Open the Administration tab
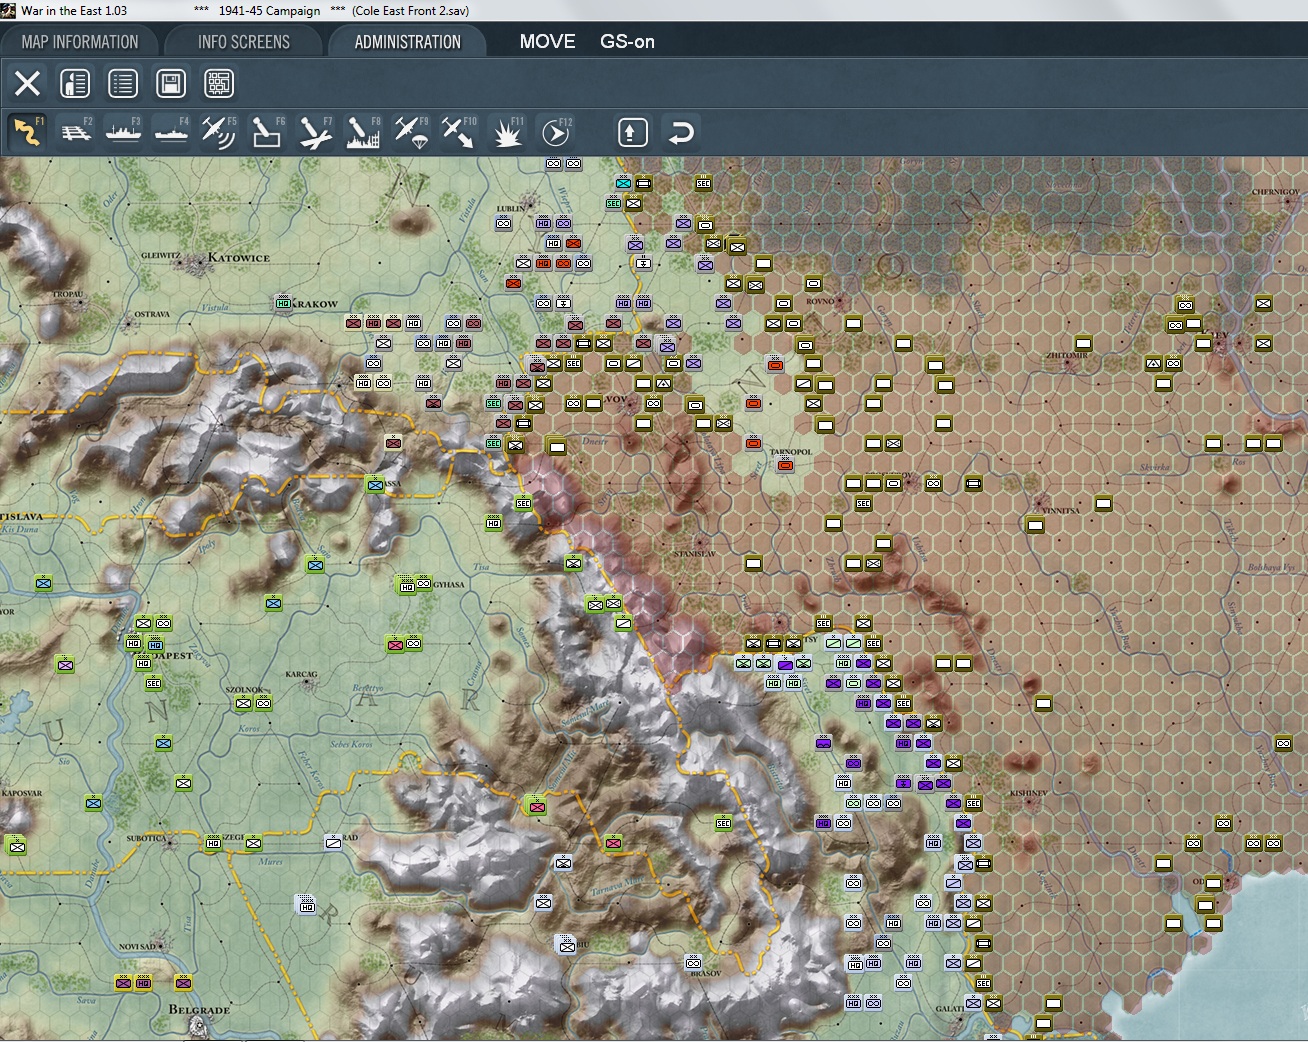The image size is (1308, 1042). [407, 42]
